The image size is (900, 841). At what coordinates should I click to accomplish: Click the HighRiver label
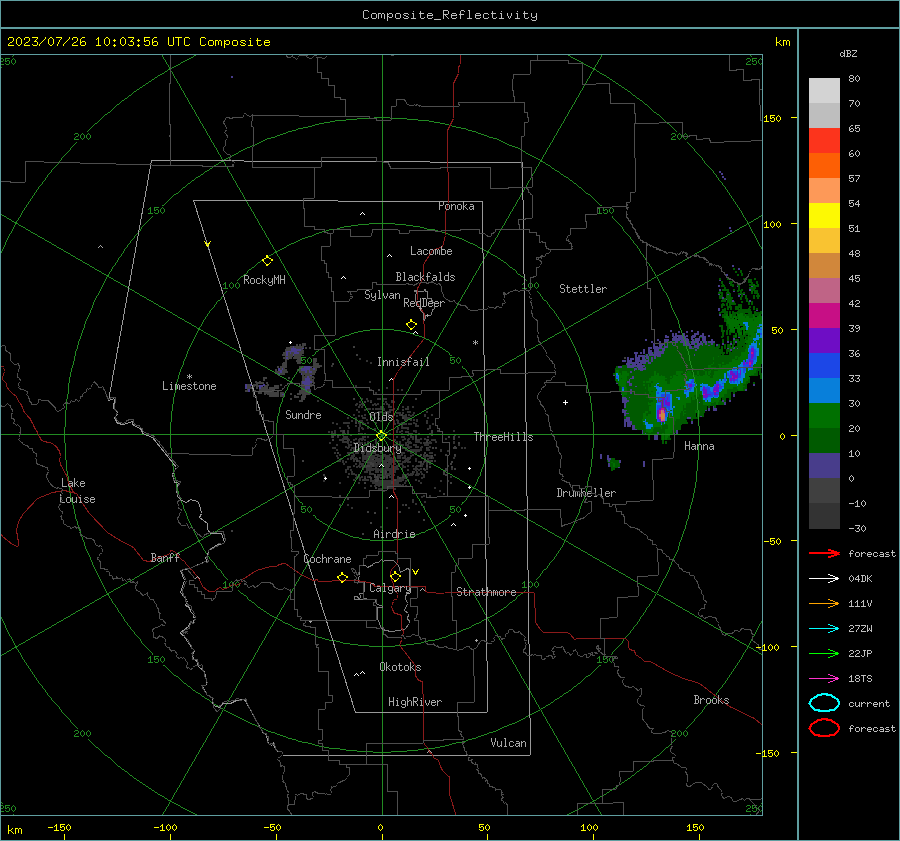[x=415, y=702]
